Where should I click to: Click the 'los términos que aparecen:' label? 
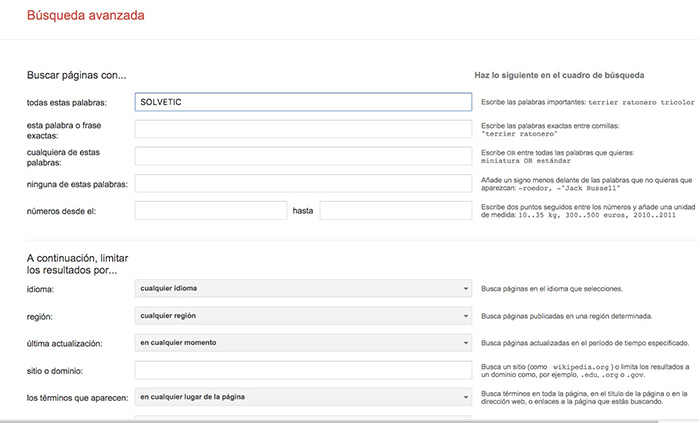tap(76, 397)
